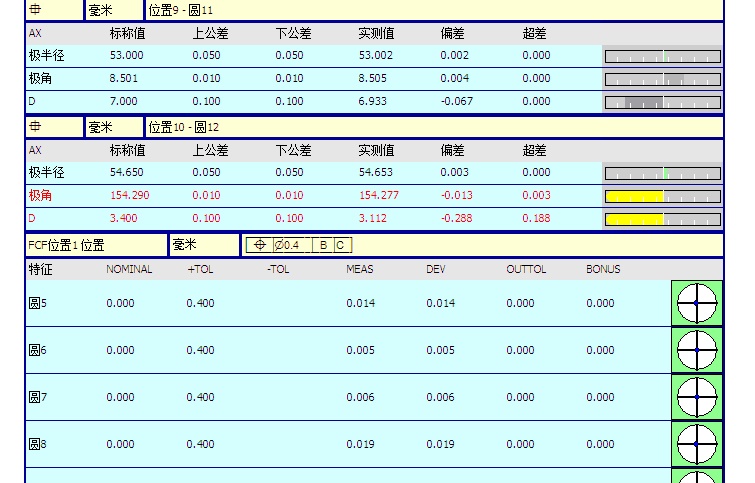Select the crosshair target graphic for 圆6

(x=697, y=350)
